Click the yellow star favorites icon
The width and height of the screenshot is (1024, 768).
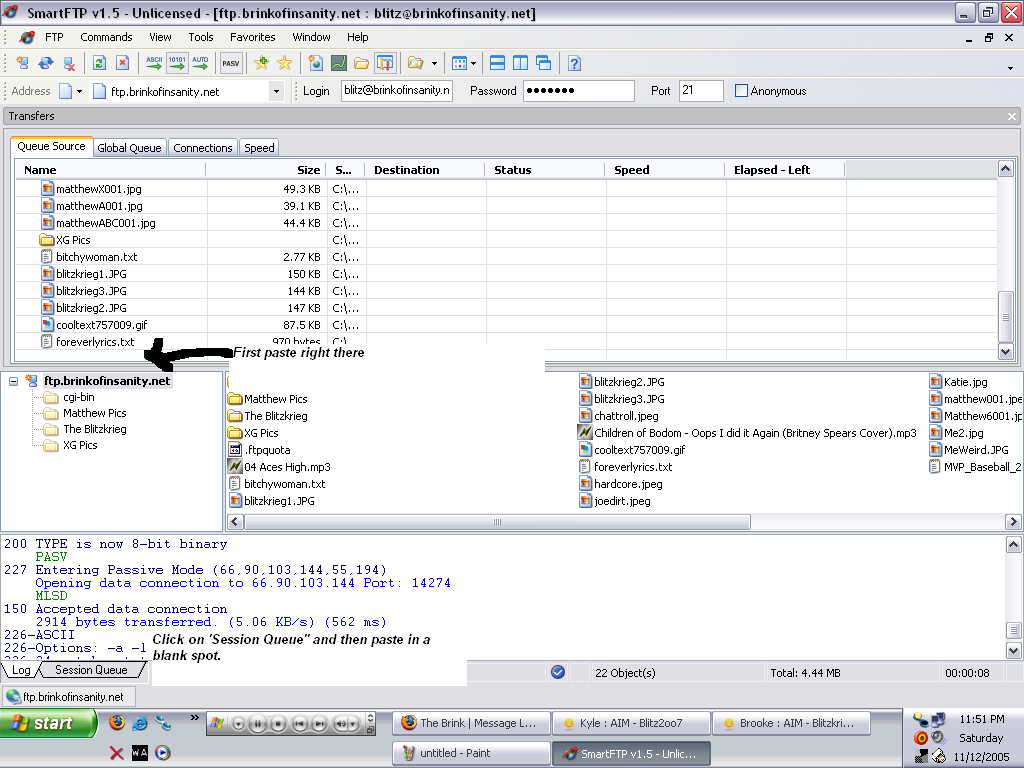(285, 63)
